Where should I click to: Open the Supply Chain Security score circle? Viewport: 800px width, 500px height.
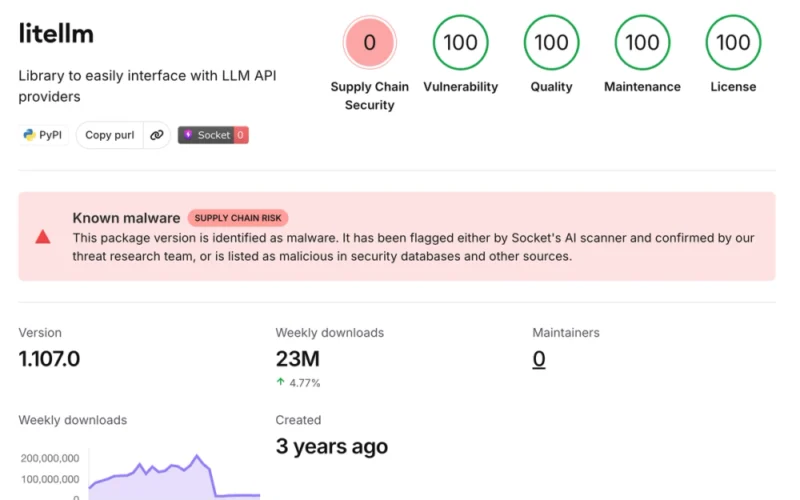point(369,42)
